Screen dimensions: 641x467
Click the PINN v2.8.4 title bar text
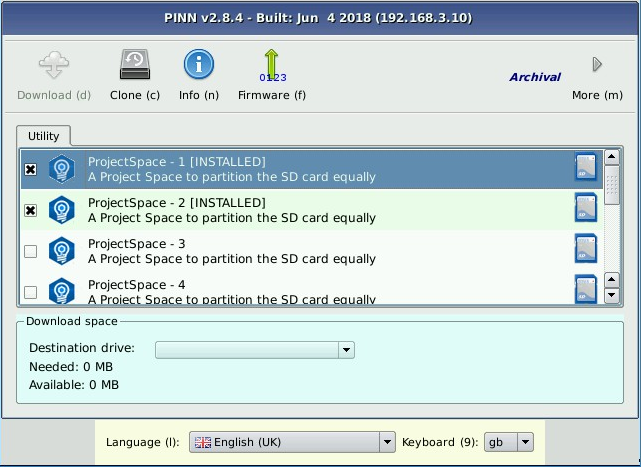318,18
